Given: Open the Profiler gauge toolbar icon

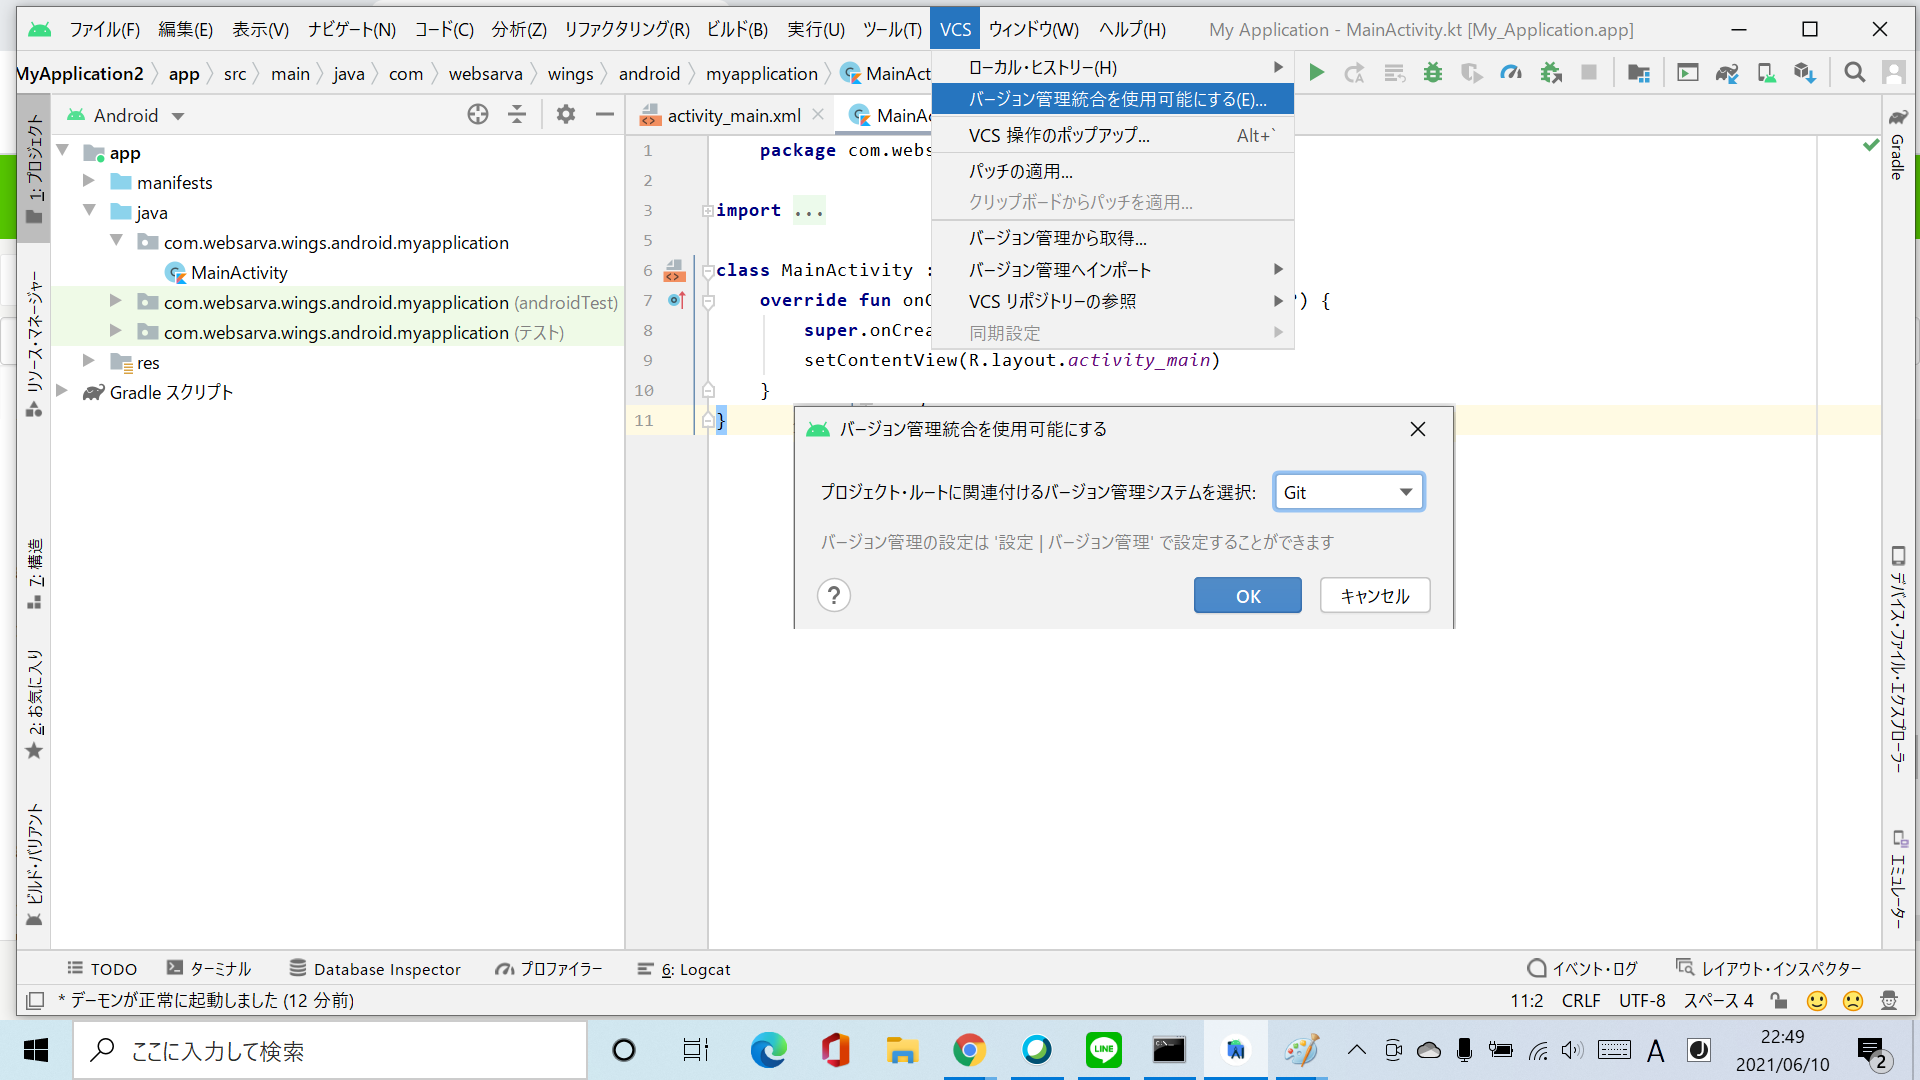Looking at the screenshot, I should [1511, 73].
